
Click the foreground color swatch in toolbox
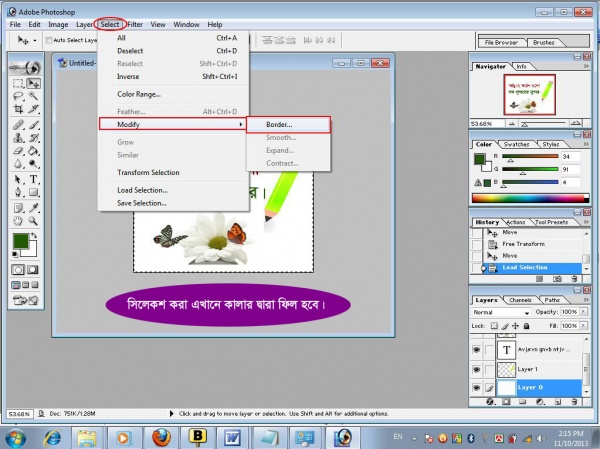20,241
